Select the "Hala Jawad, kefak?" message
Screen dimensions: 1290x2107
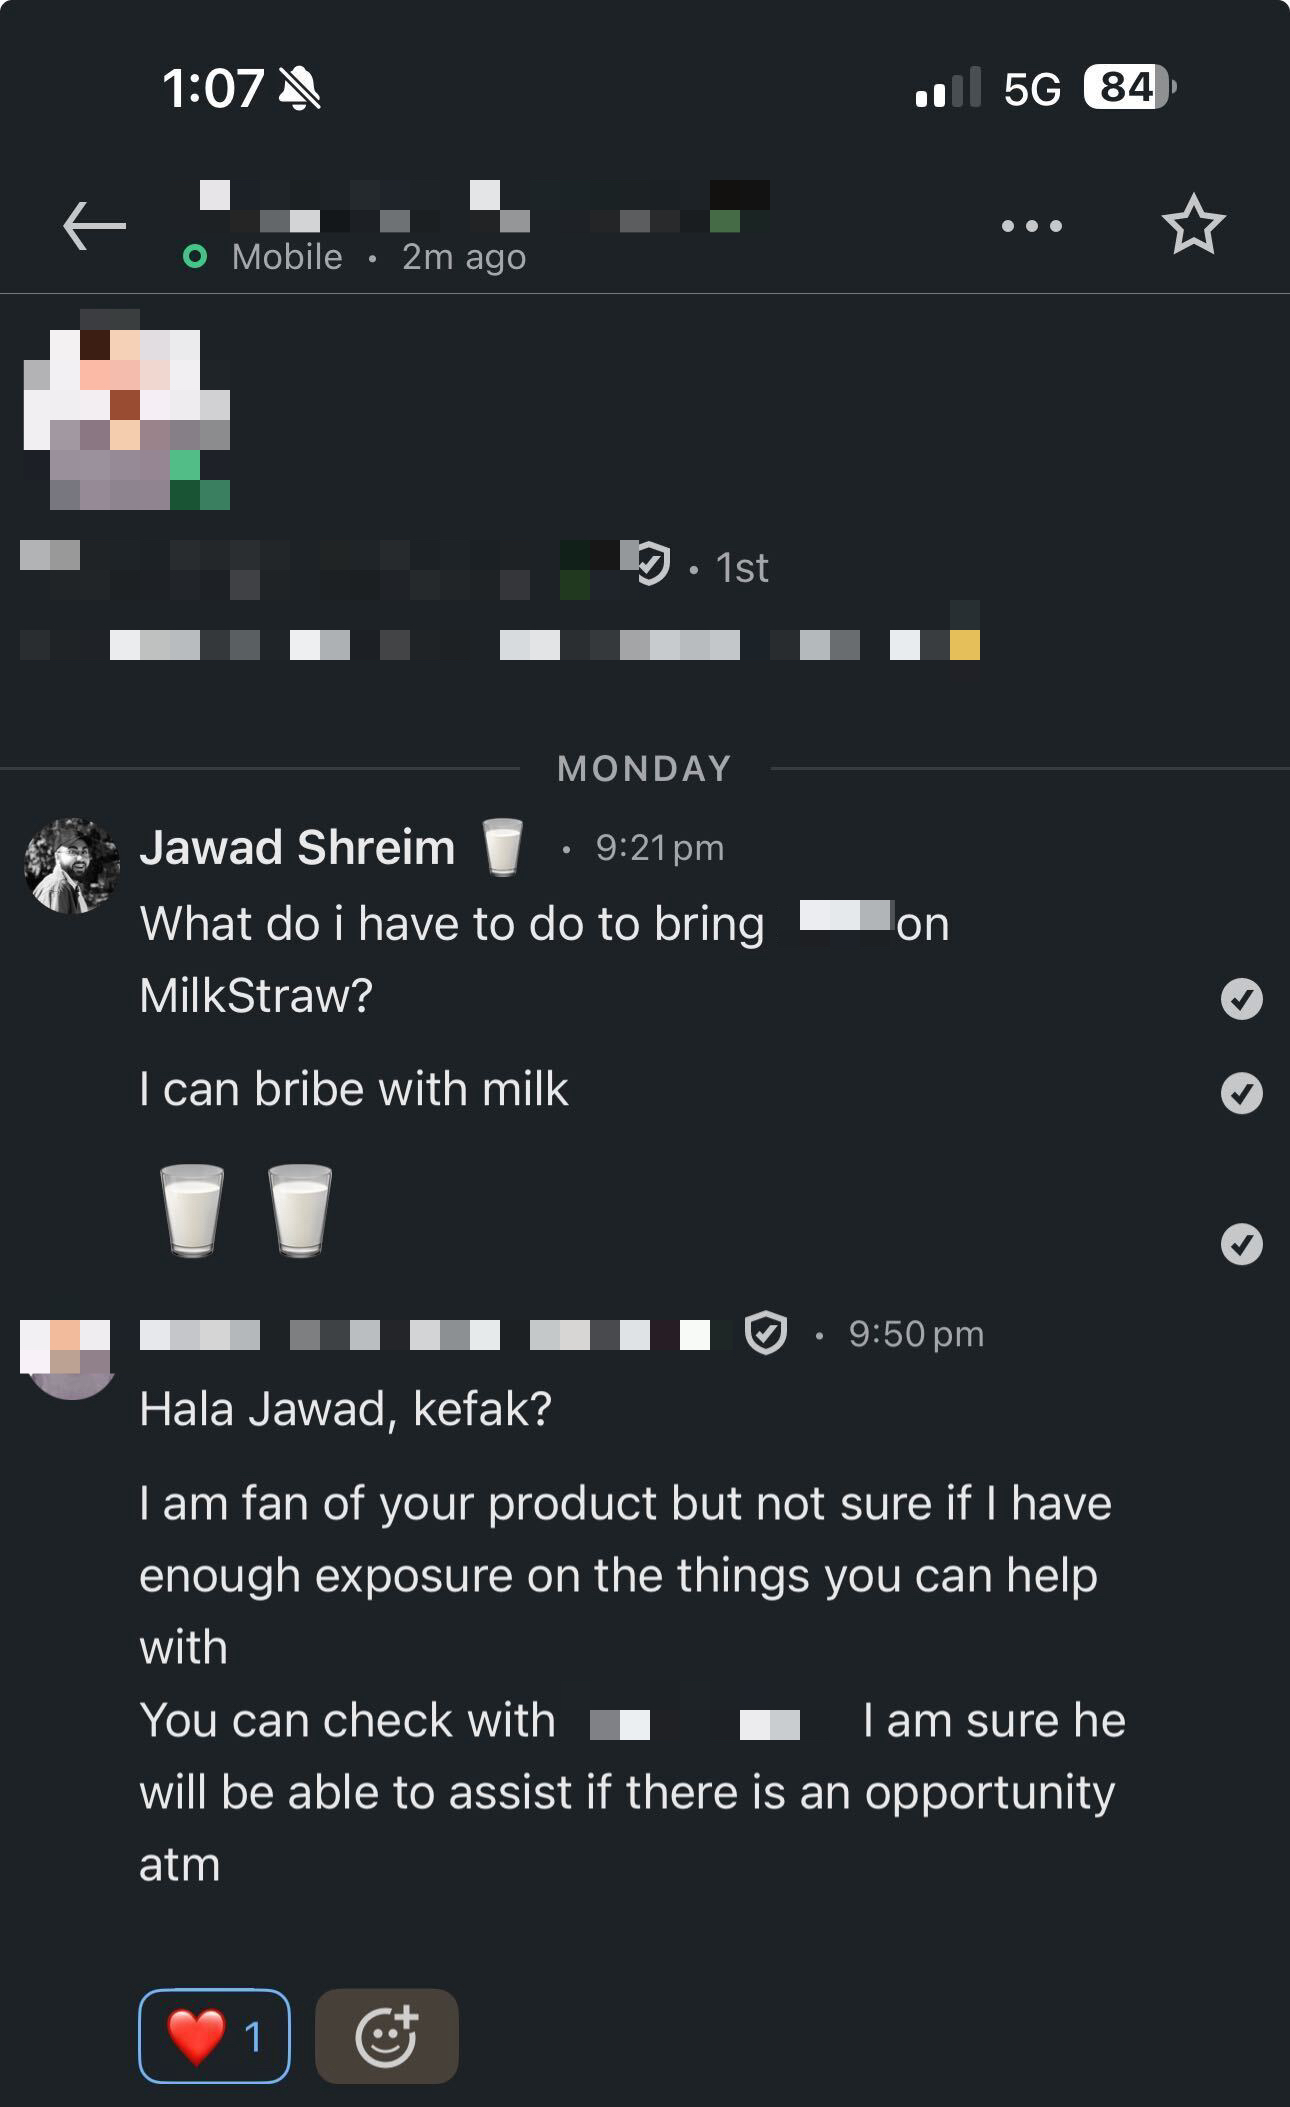[x=345, y=1409]
